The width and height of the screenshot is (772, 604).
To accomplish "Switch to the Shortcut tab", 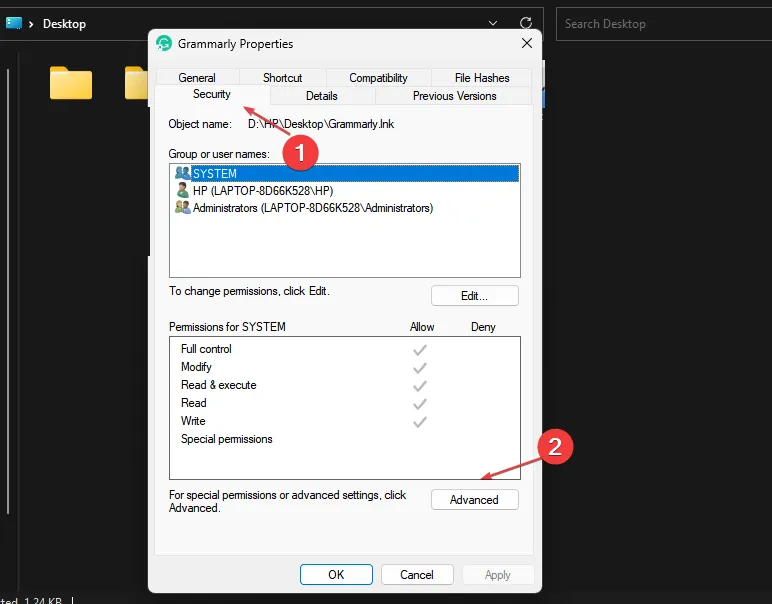I will coord(282,78).
